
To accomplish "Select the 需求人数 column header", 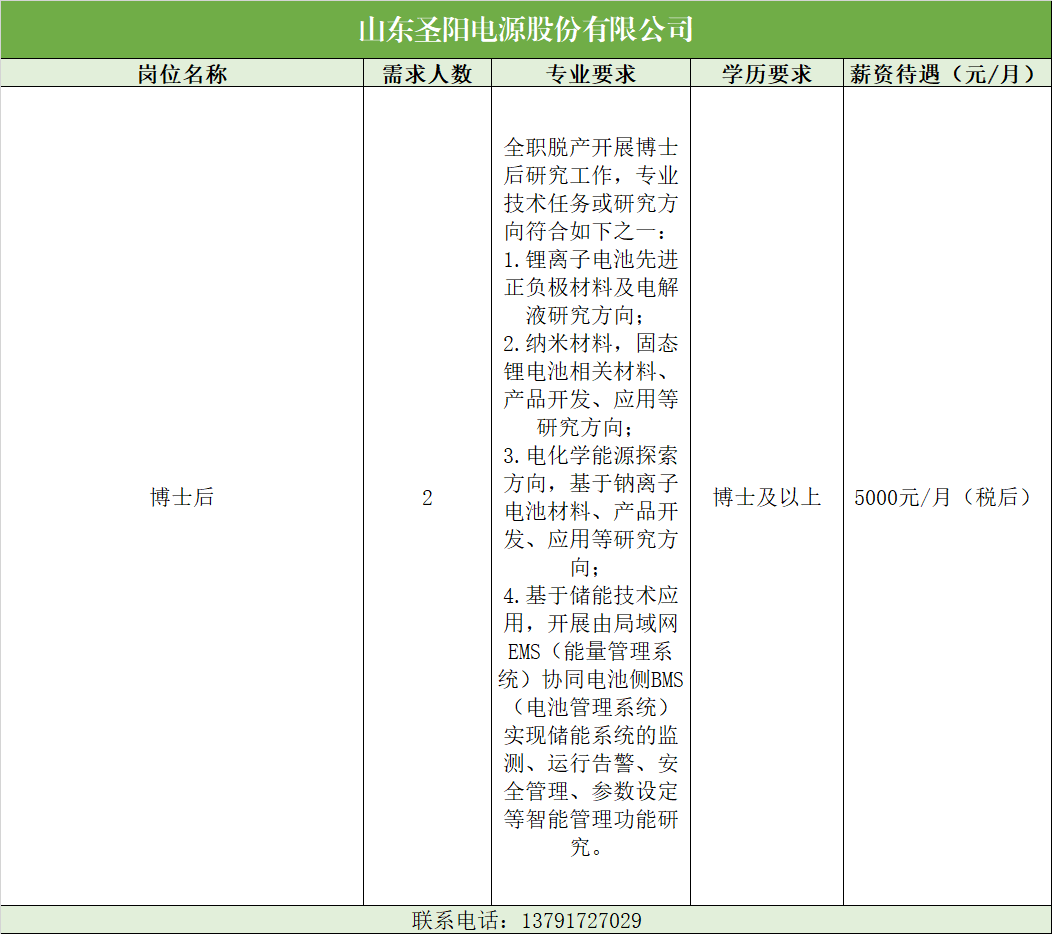I will [427, 74].
